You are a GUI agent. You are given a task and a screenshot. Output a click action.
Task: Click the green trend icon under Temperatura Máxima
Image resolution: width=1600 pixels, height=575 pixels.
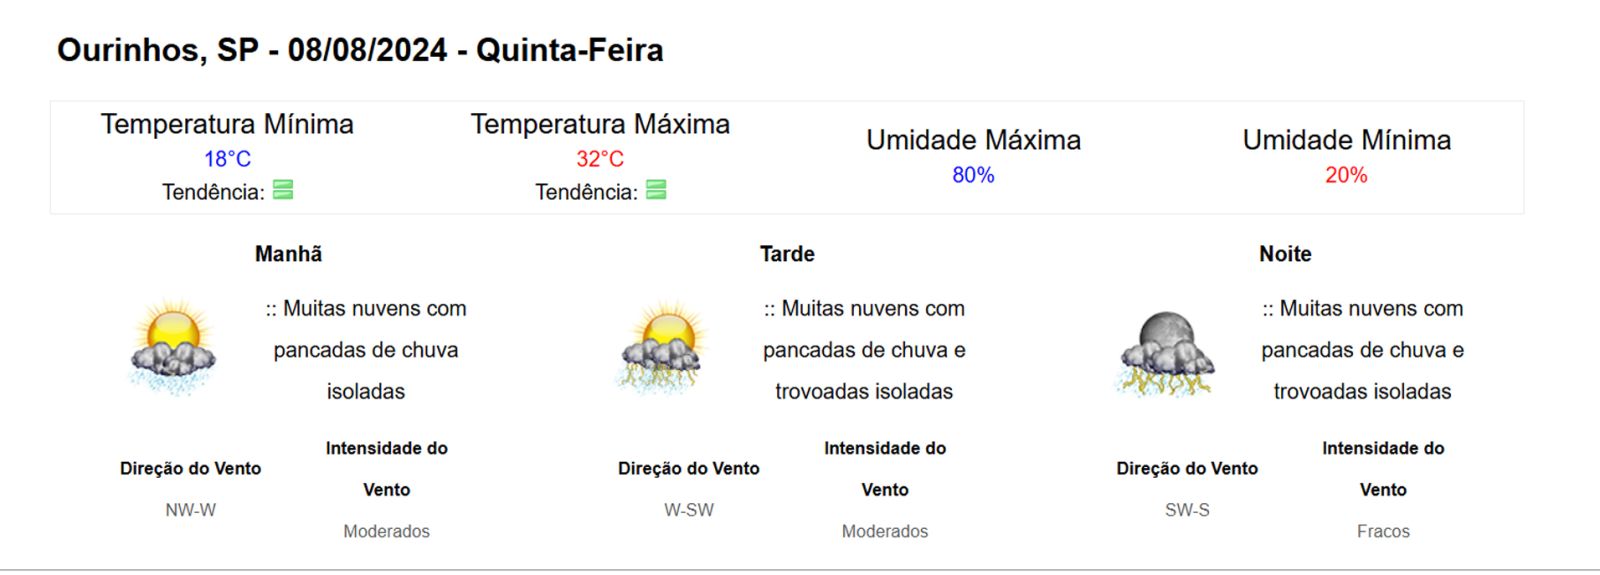(x=656, y=190)
